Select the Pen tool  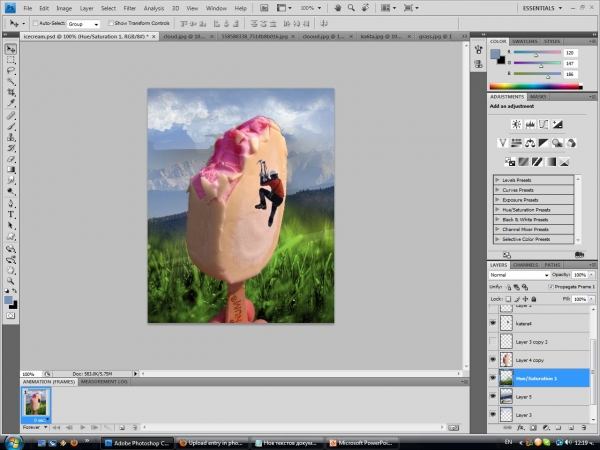(11, 203)
